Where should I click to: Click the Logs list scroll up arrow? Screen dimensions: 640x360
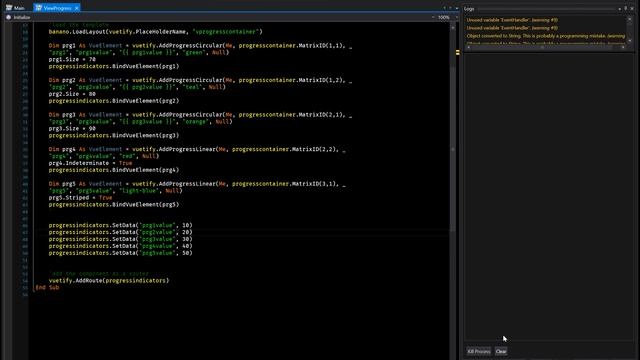point(629,19)
